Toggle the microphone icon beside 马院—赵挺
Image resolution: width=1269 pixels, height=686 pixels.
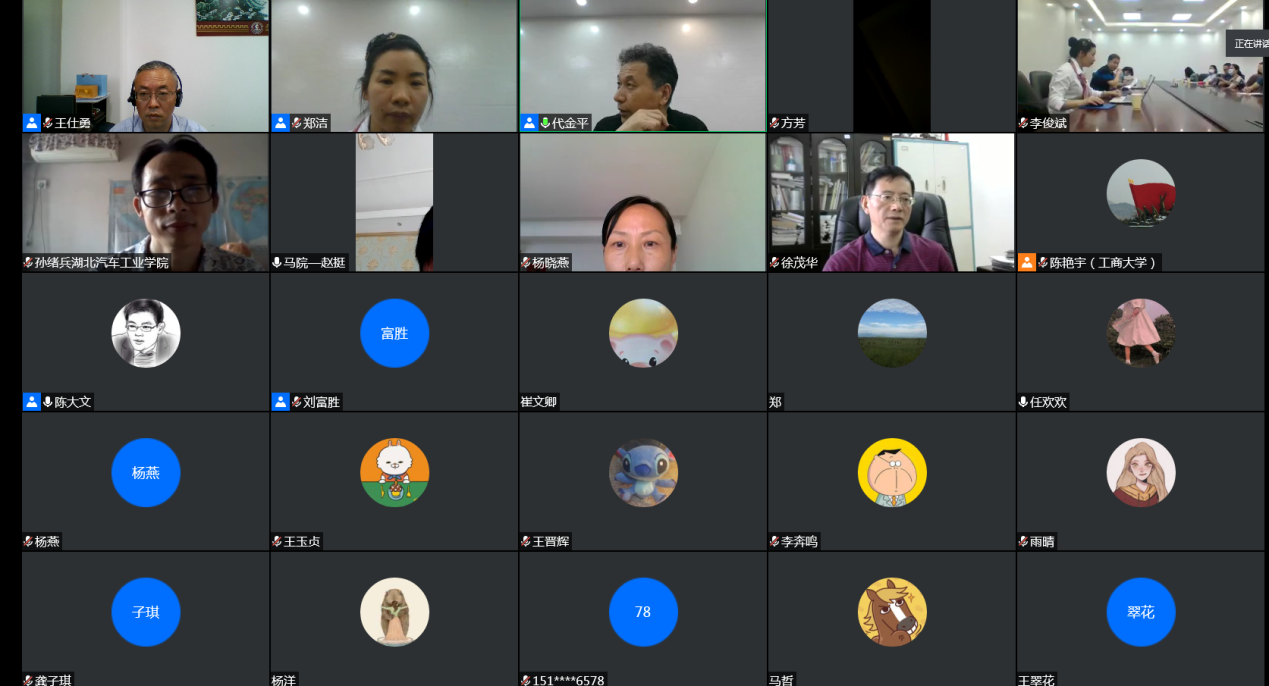(x=277, y=263)
